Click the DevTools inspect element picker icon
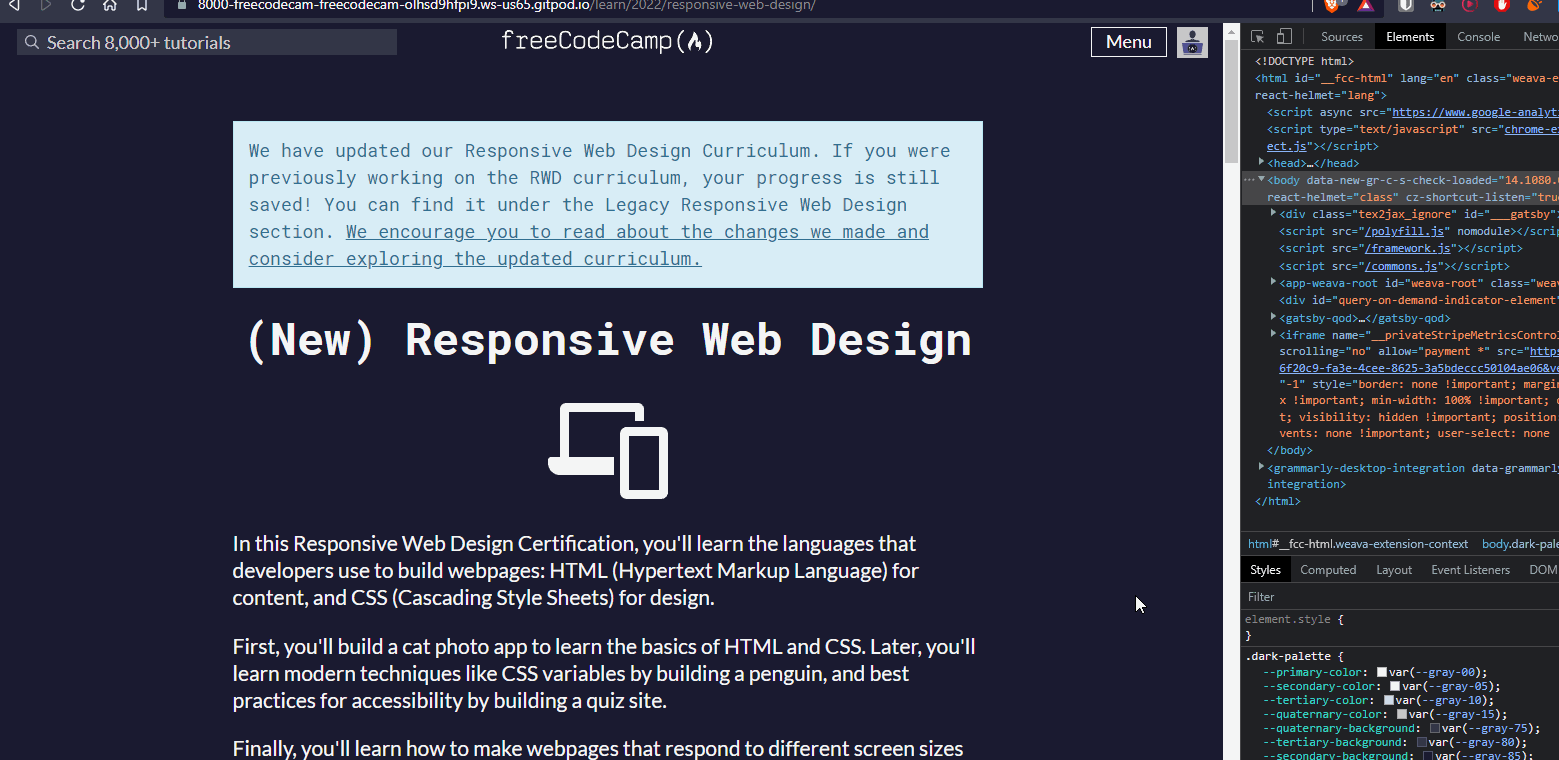The image size is (1559, 760). click(x=1258, y=37)
